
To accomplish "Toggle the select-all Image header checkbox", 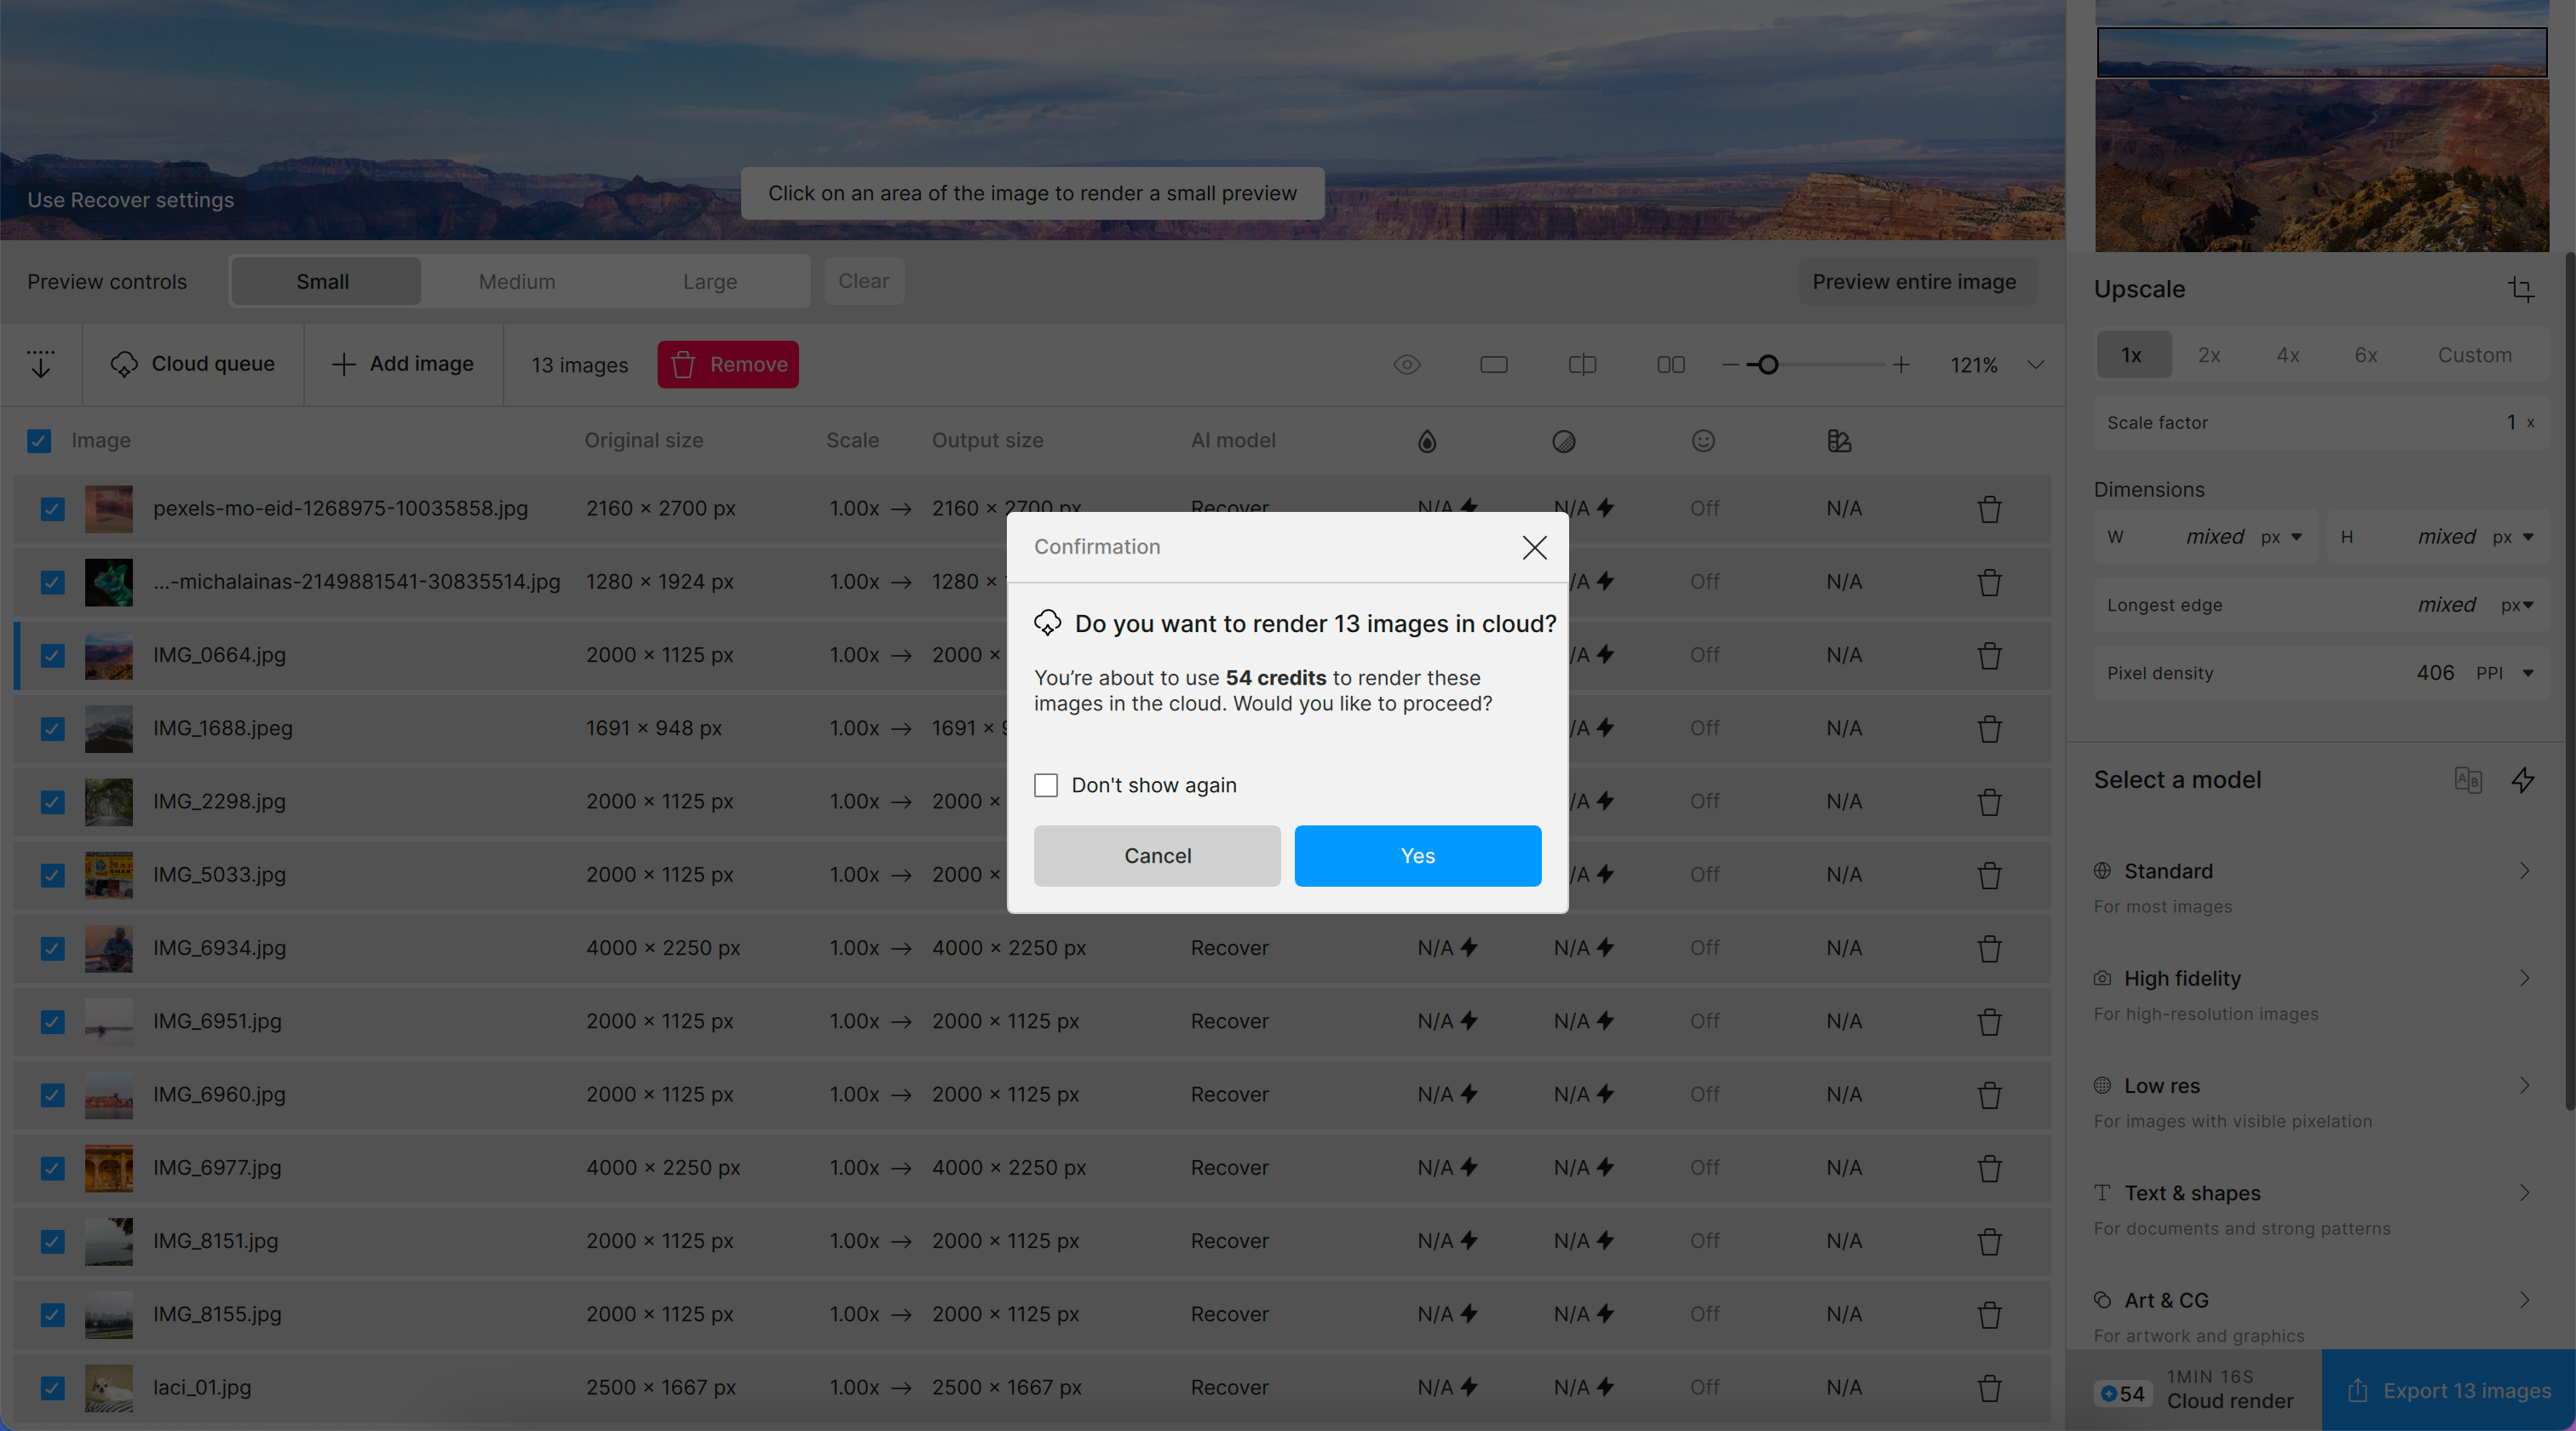I will 39,441.
